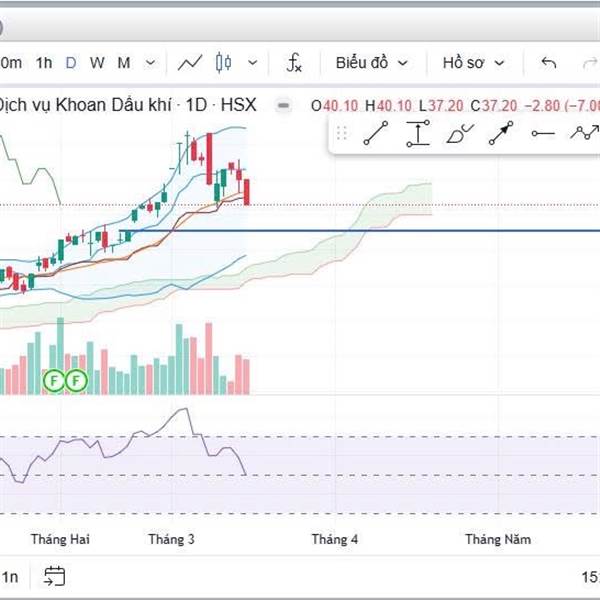600x600 pixels.
Task: Open the go-to-date calendar icon
Action: 54,576
